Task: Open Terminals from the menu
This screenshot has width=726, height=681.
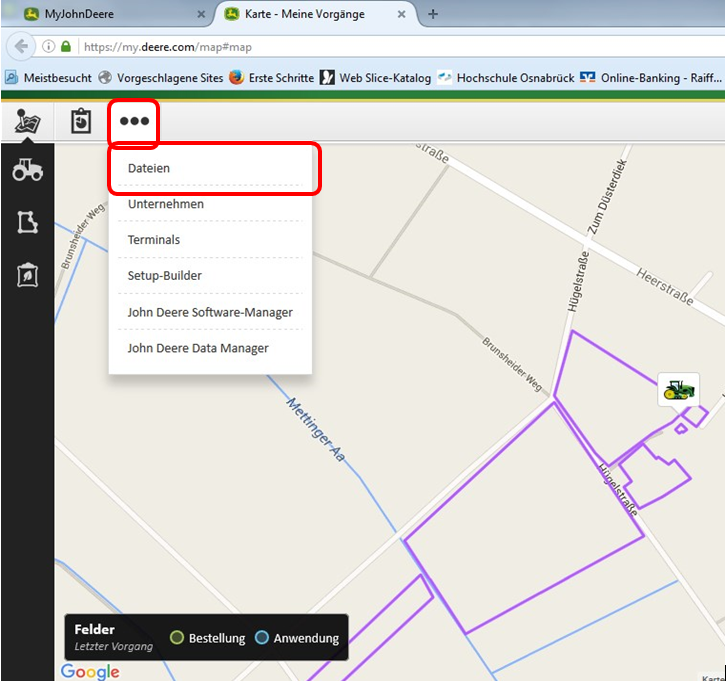Action: coord(154,240)
